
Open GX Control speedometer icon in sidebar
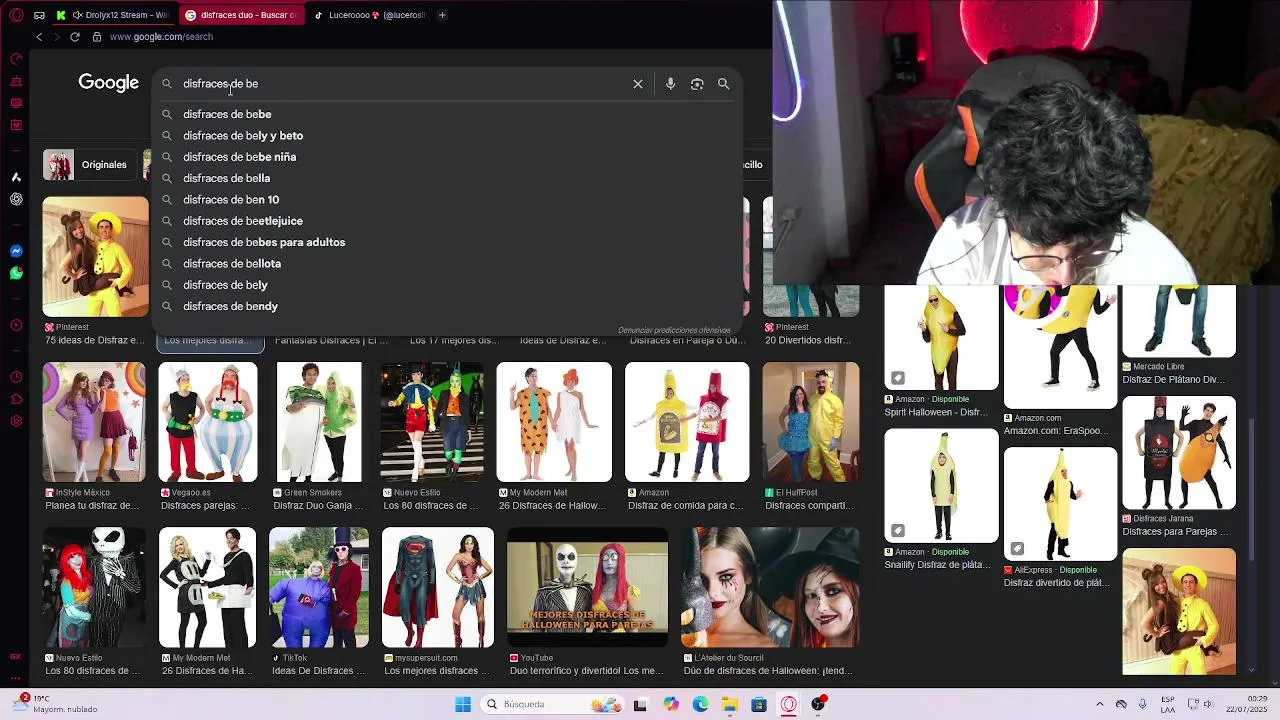(x=16, y=59)
